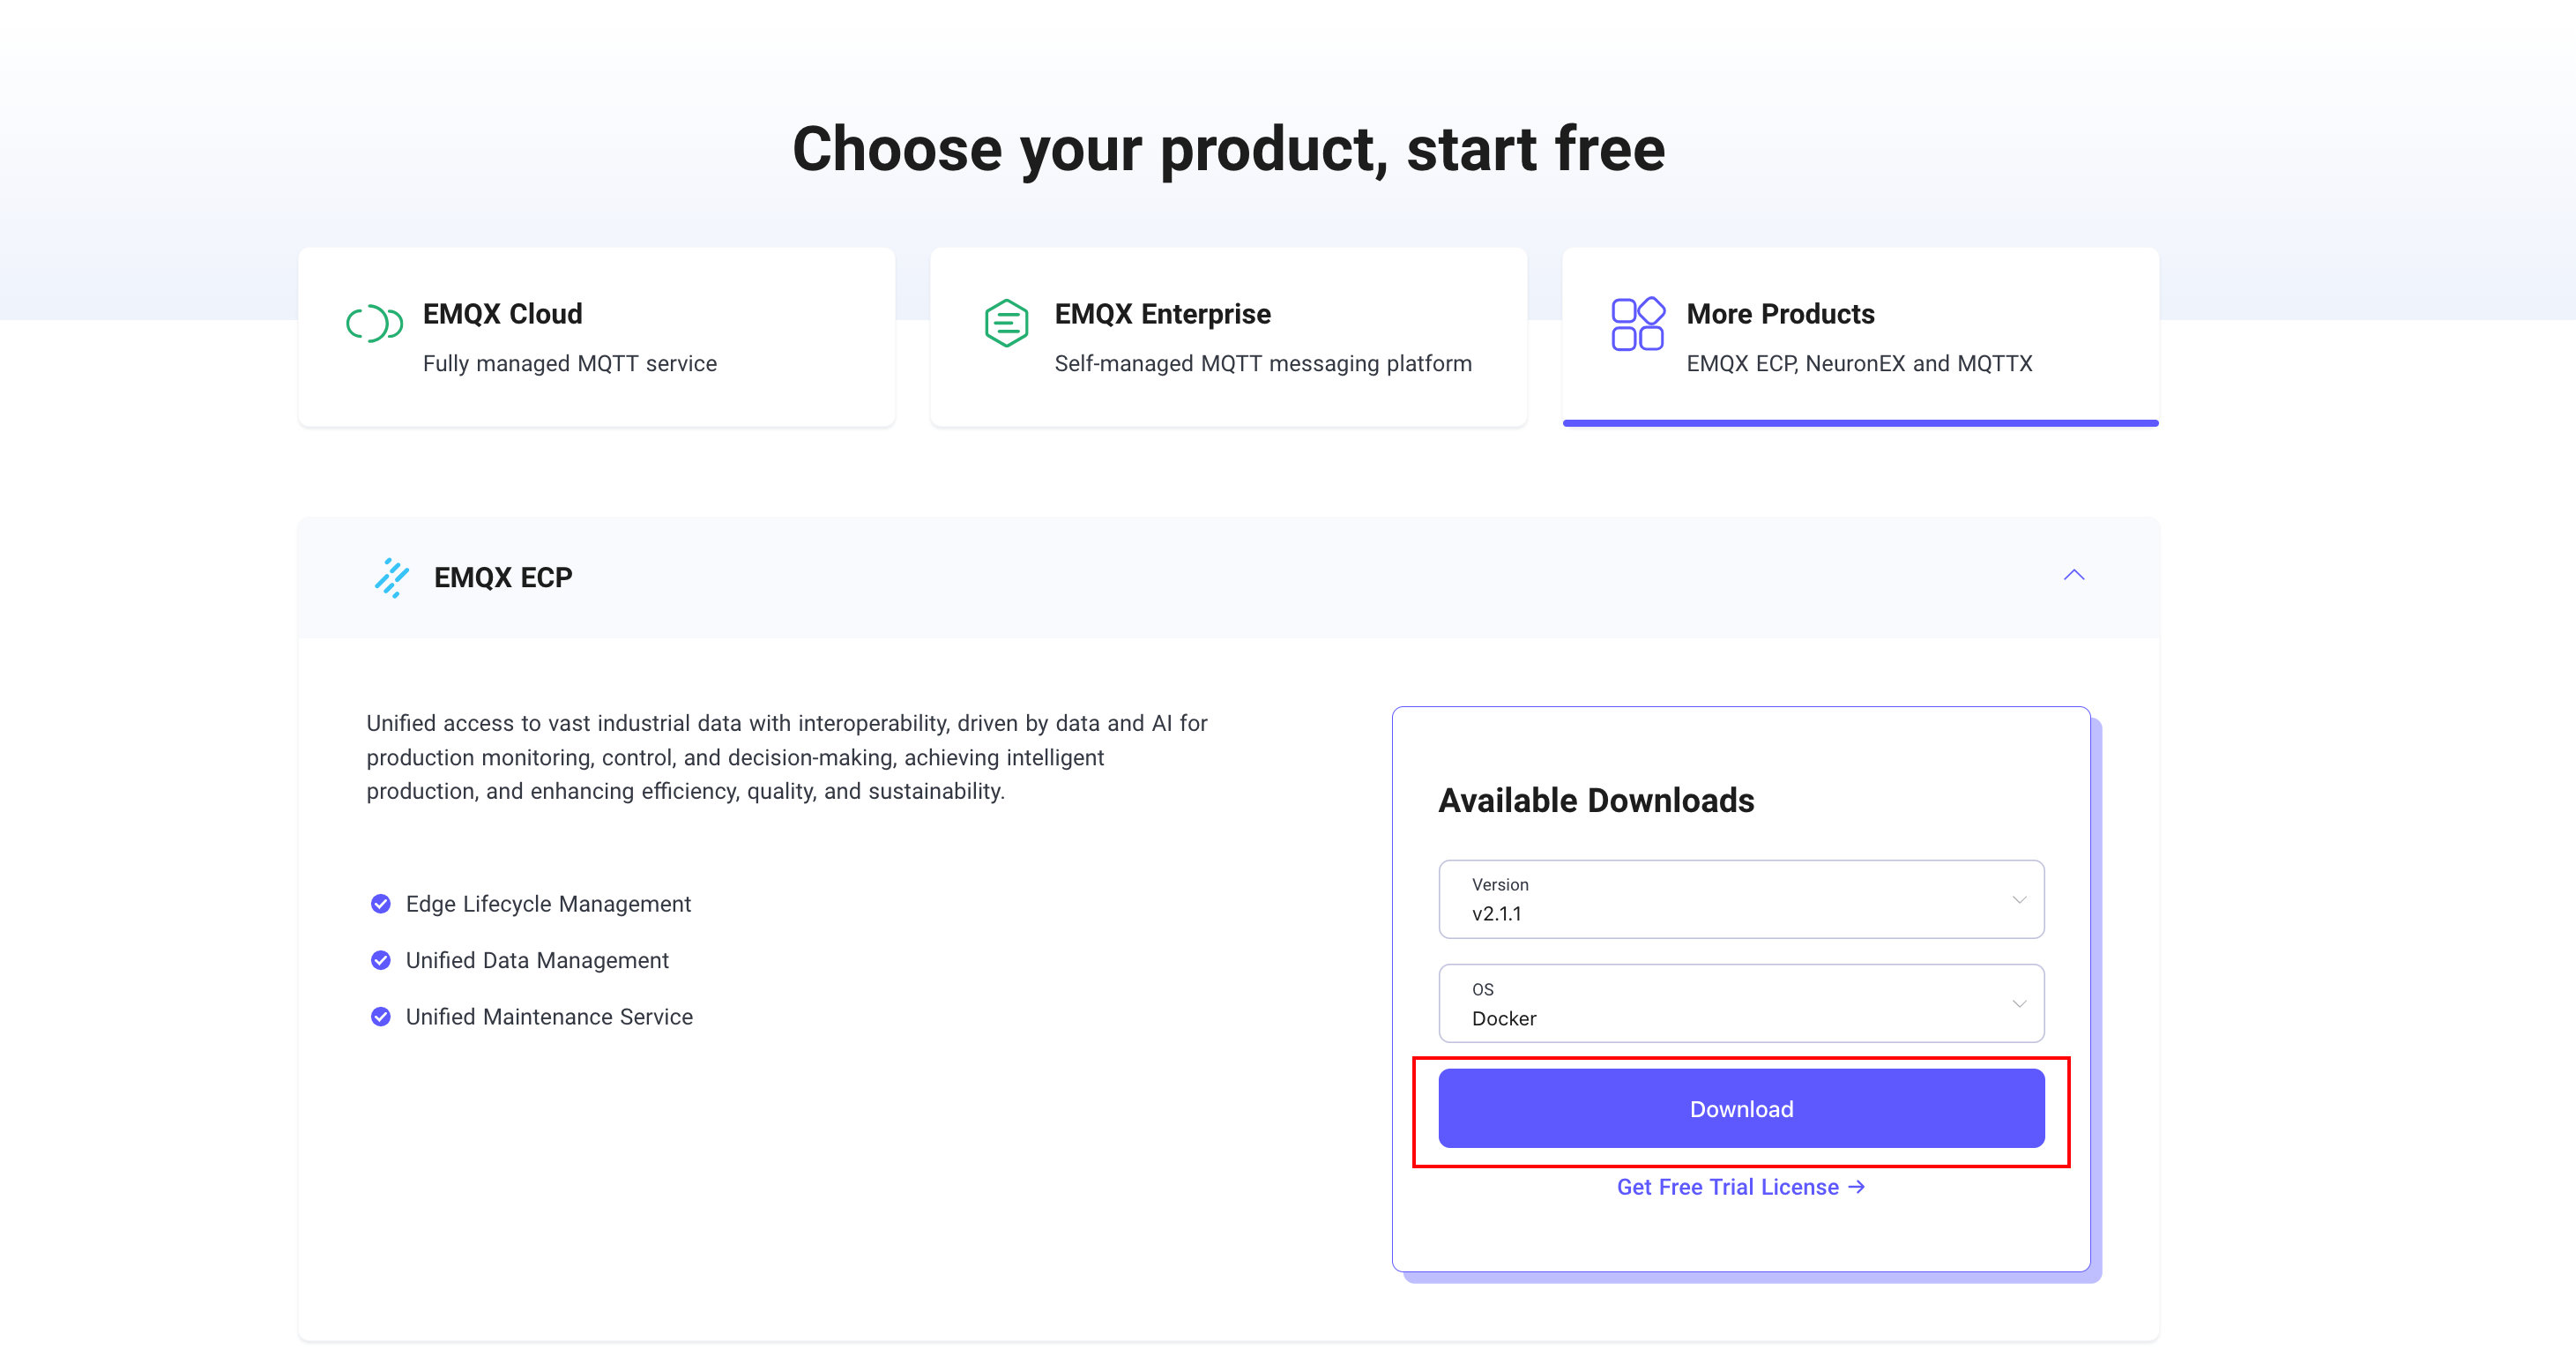2576x1349 pixels.
Task: Click the Available Downloads heading
Action: 1596,800
